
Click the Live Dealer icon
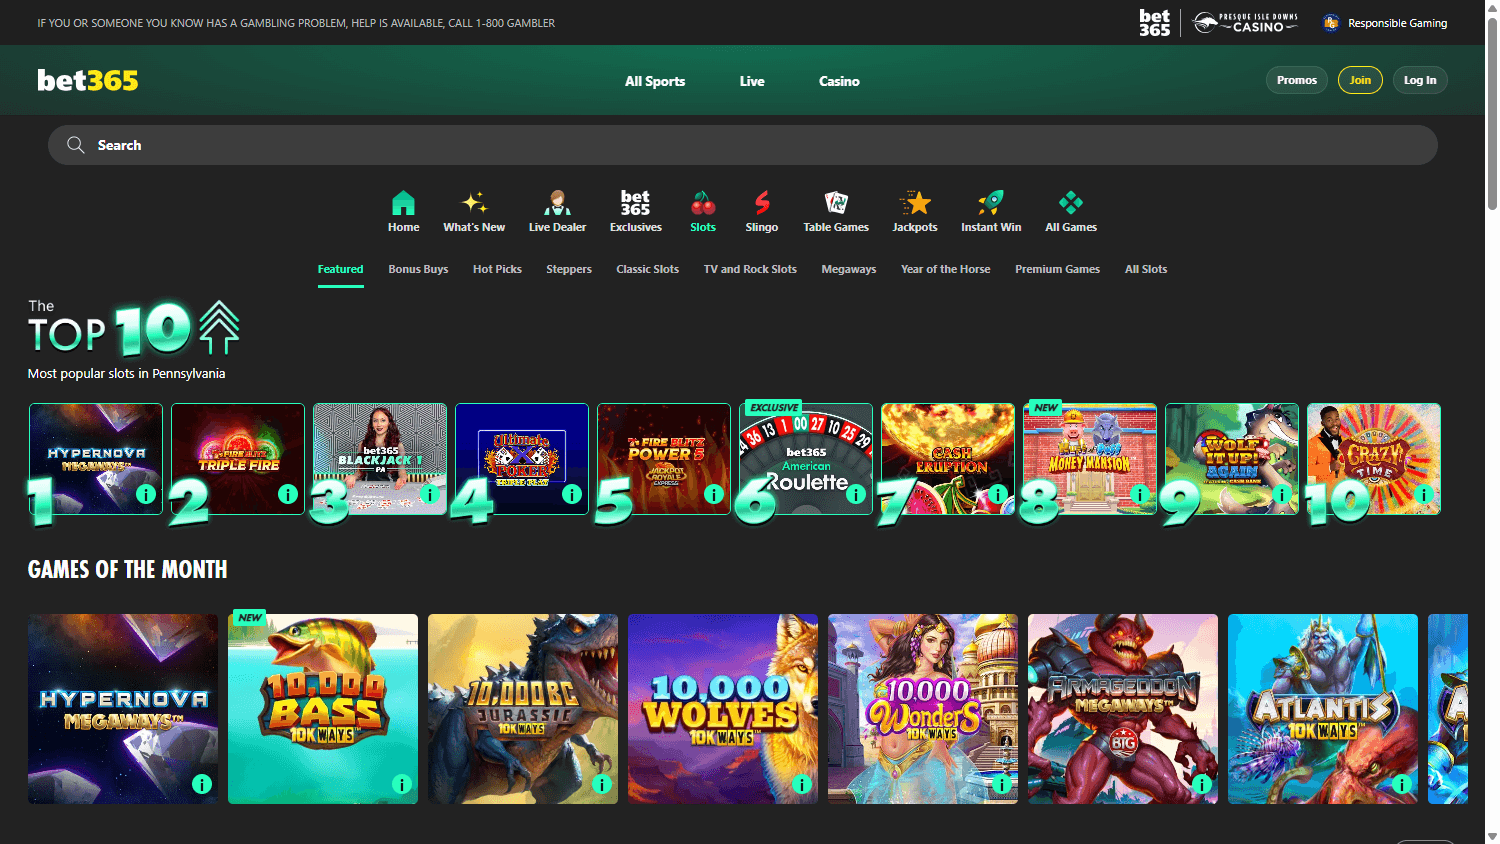click(x=557, y=210)
